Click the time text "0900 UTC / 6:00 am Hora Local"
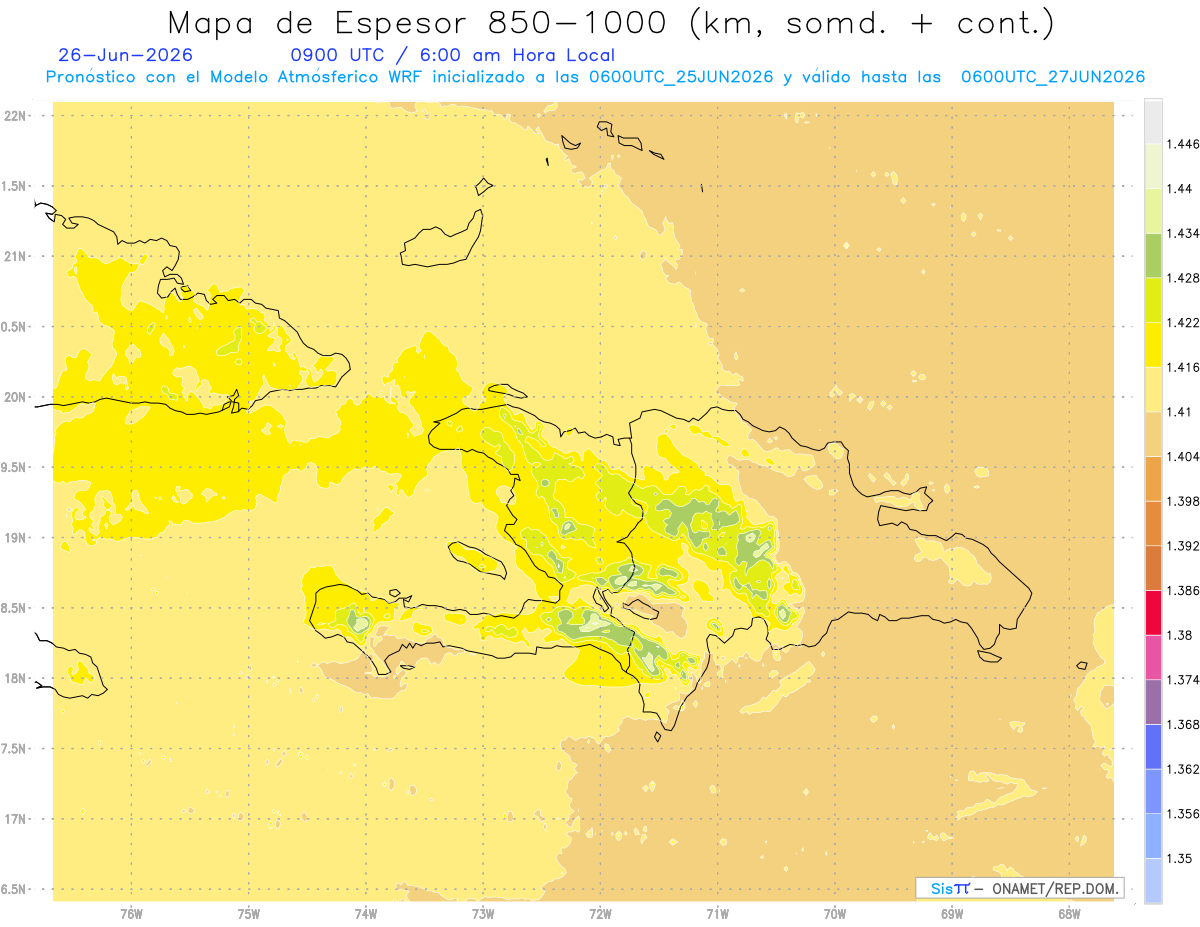 (453, 56)
